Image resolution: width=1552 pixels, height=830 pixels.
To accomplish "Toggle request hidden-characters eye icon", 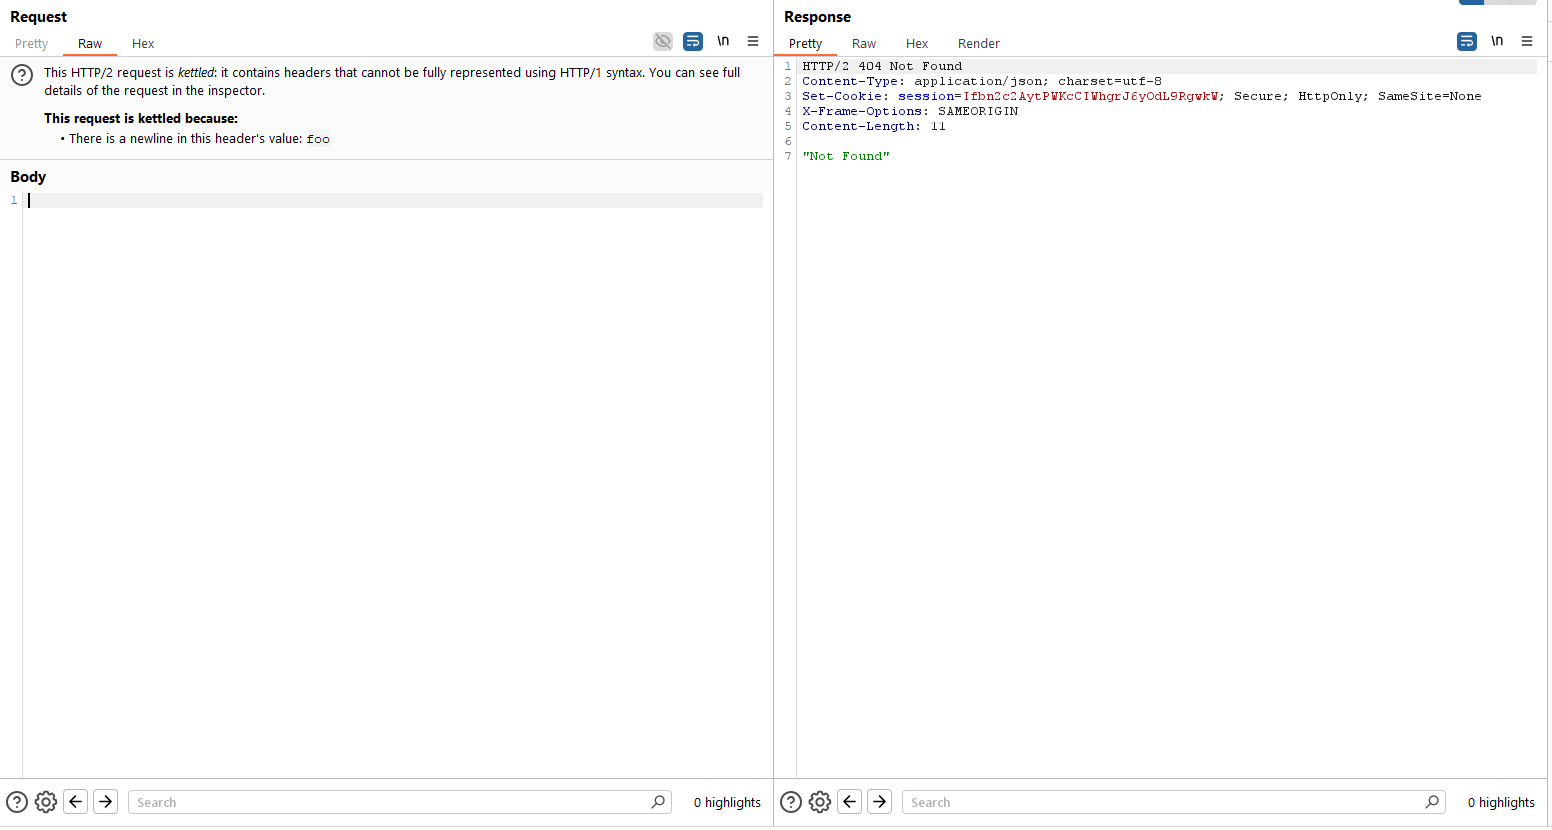I will pyautogui.click(x=663, y=42).
